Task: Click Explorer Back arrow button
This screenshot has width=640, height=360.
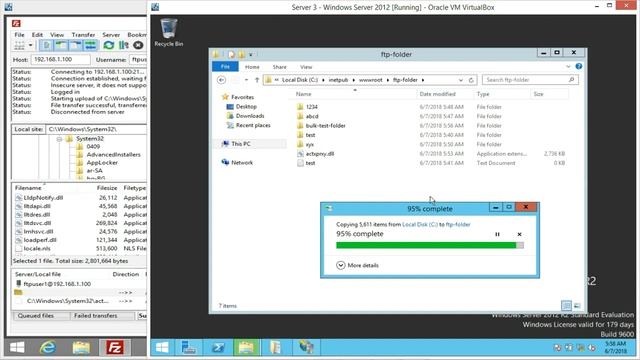Action: 221,80
